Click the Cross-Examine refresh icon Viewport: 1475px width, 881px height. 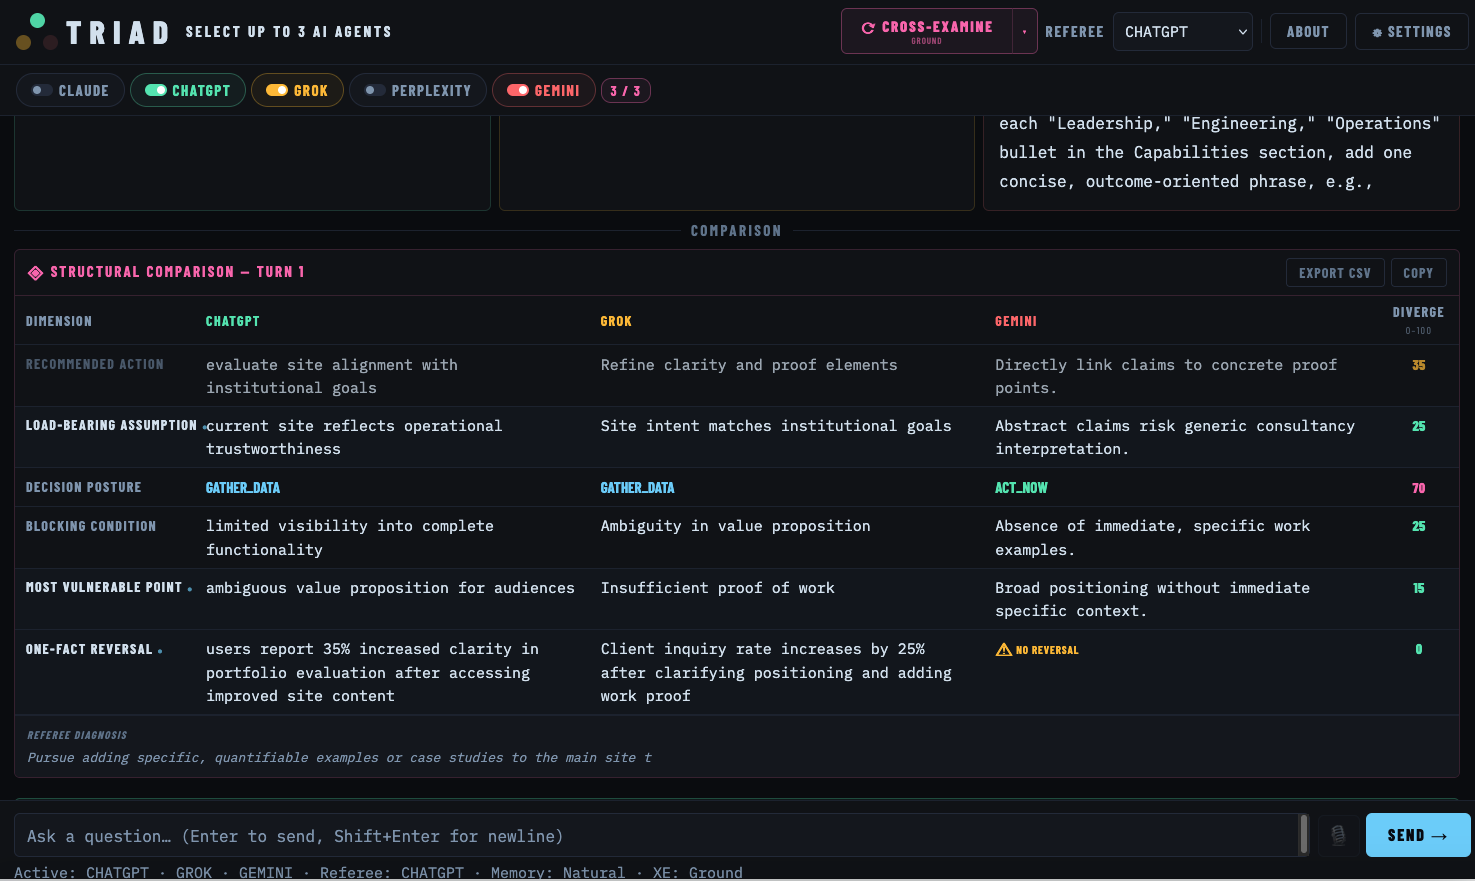(x=868, y=28)
